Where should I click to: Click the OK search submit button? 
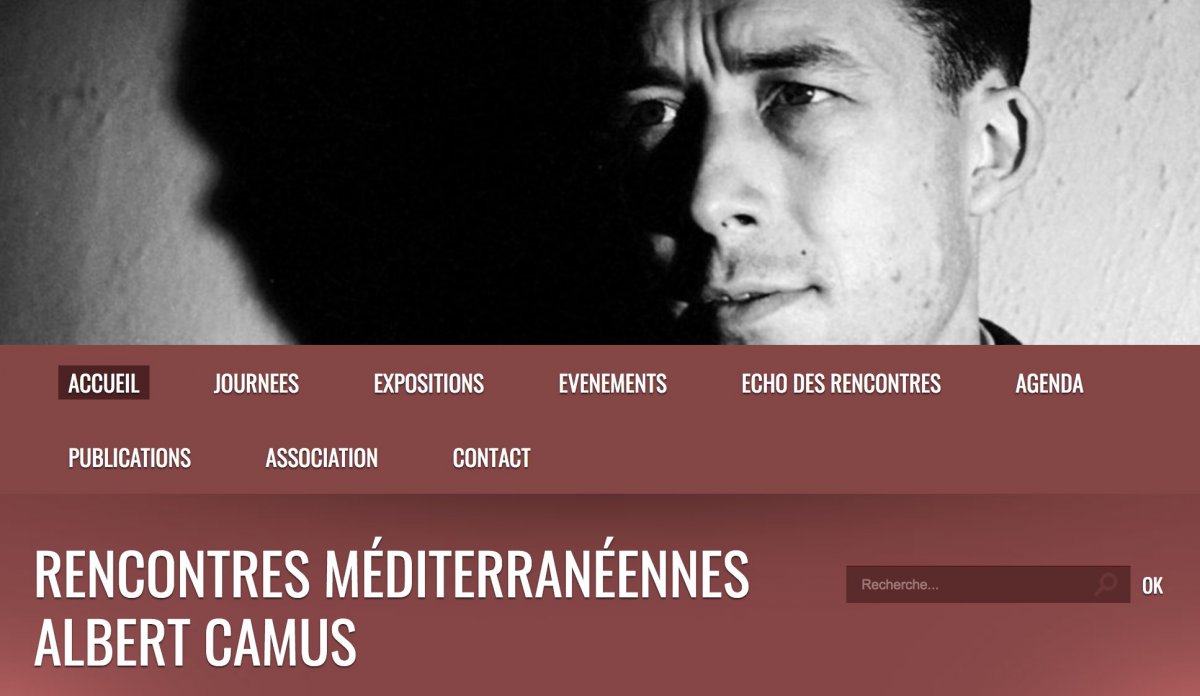(x=1152, y=585)
